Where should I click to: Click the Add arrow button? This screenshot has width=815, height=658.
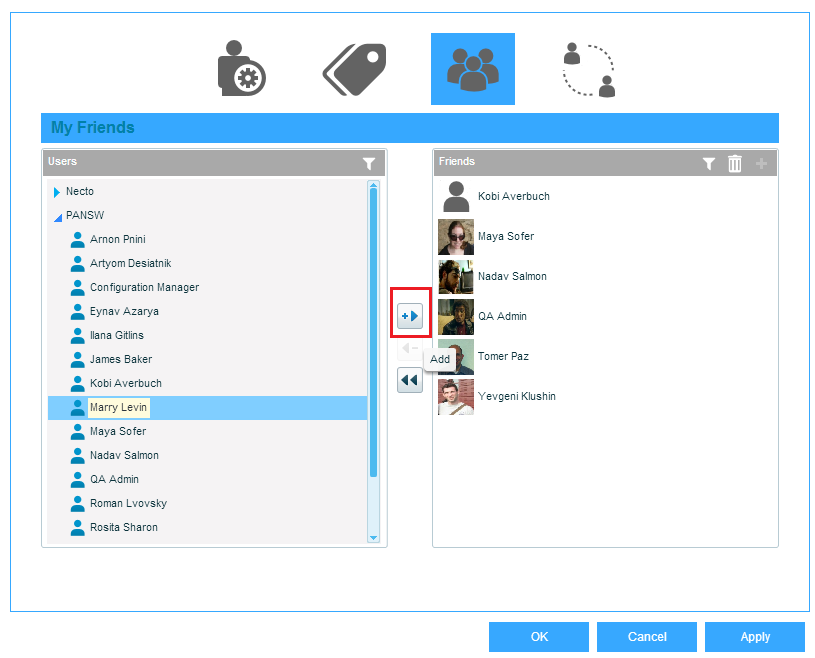coord(410,316)
